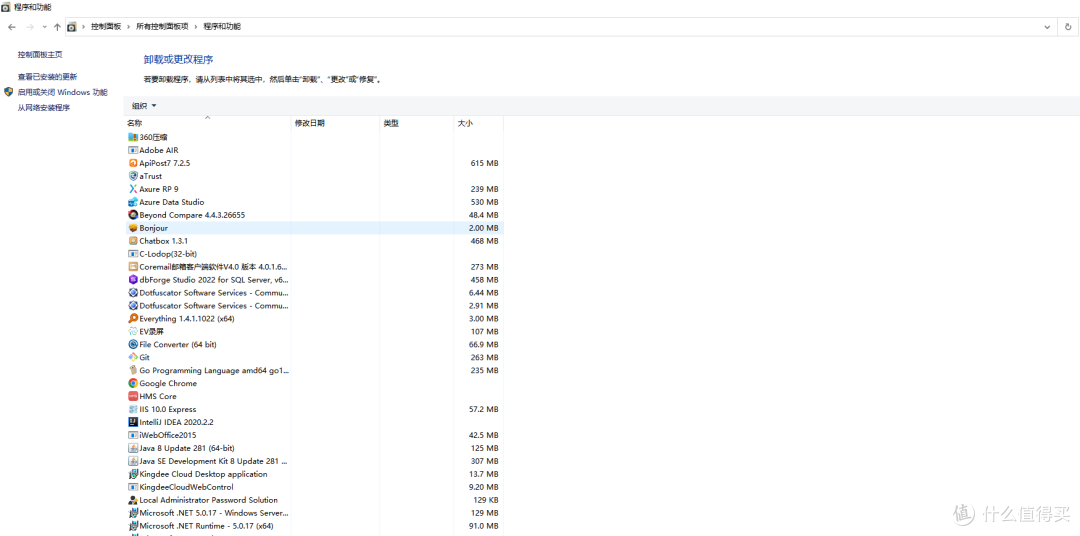Click the shield icon beside 启用或关闭 Windows 功能
The image size is (1080, 536).
click(x=9, y=92)
